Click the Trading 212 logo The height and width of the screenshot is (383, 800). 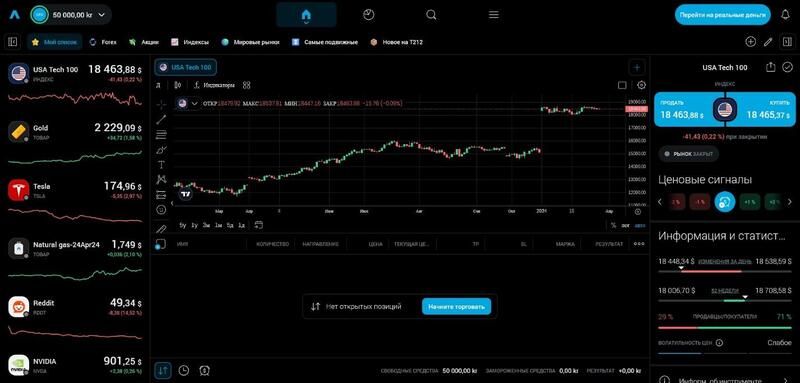tap(14, 15)
